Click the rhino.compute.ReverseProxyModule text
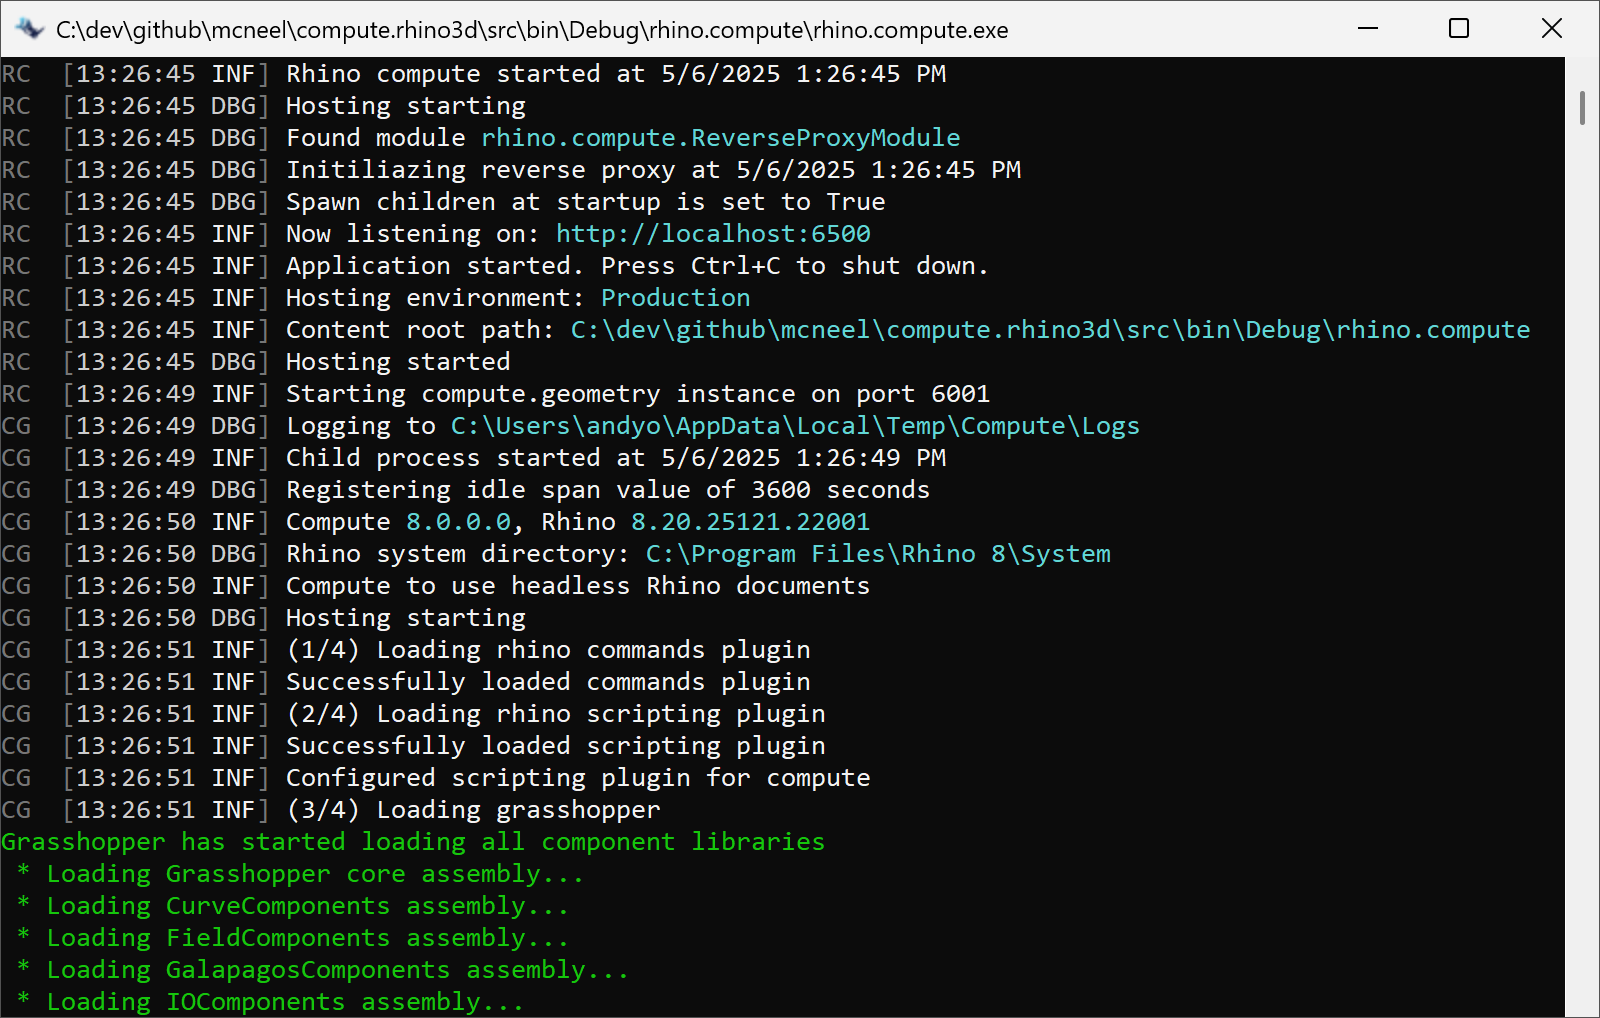This screenshot has width=1600, height=1018. pyautogui.click(x=720, y=138)
